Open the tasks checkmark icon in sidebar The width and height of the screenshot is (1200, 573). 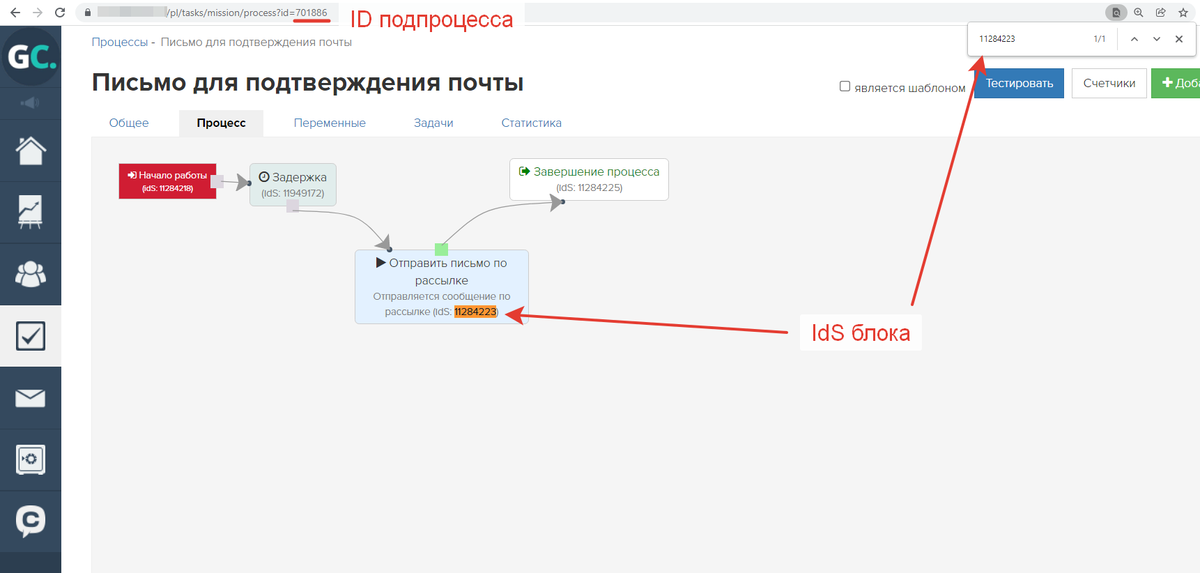(x=30, y=336)
